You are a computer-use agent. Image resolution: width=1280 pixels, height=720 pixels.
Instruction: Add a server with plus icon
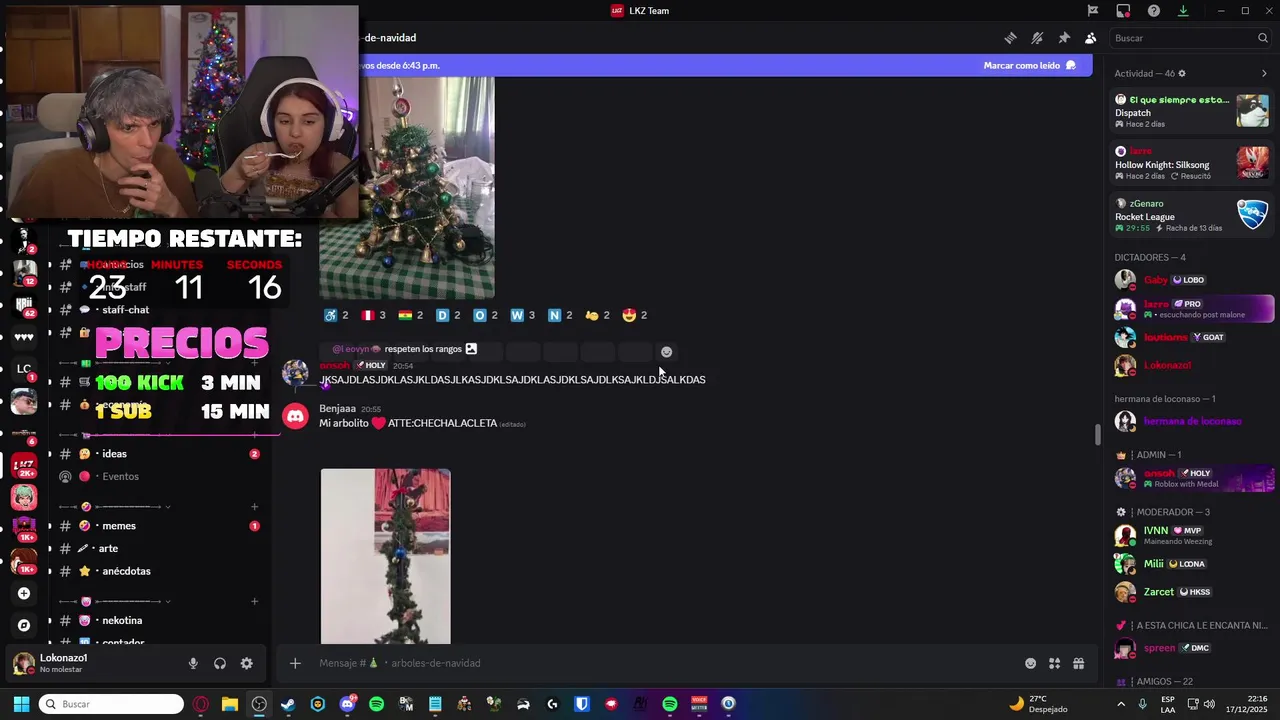(24, 593)
